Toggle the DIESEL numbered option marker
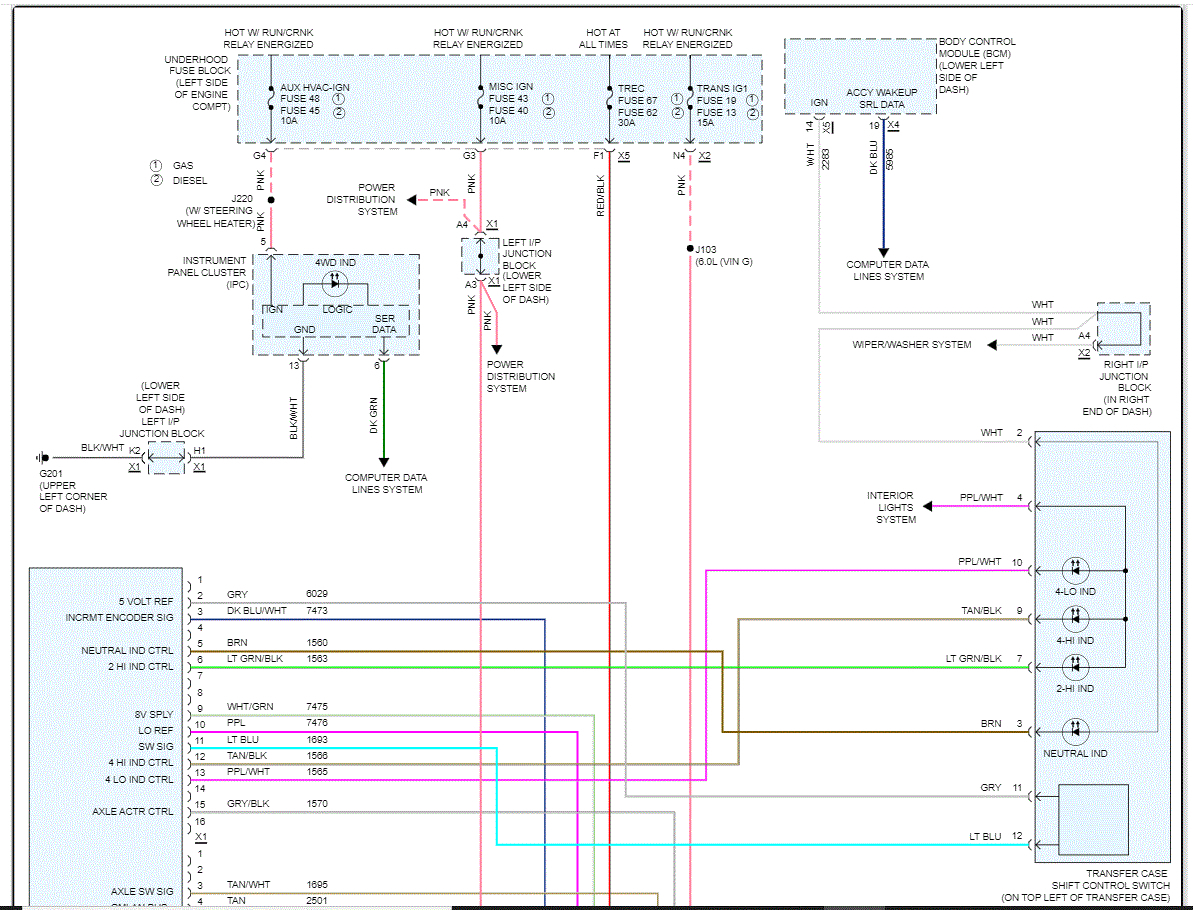This screenshot has width=1193, height=910. [156, 180]
